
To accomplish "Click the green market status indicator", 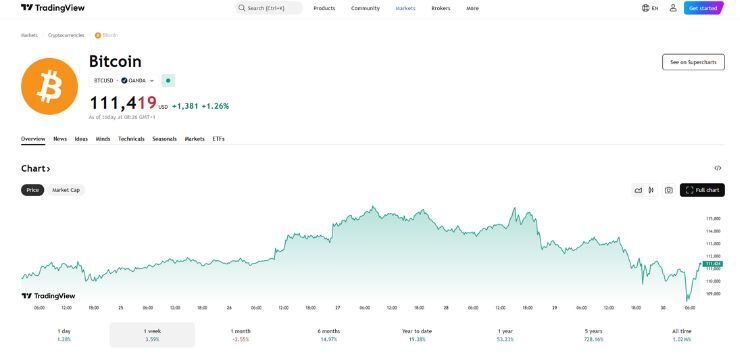I will coord(168,81).
